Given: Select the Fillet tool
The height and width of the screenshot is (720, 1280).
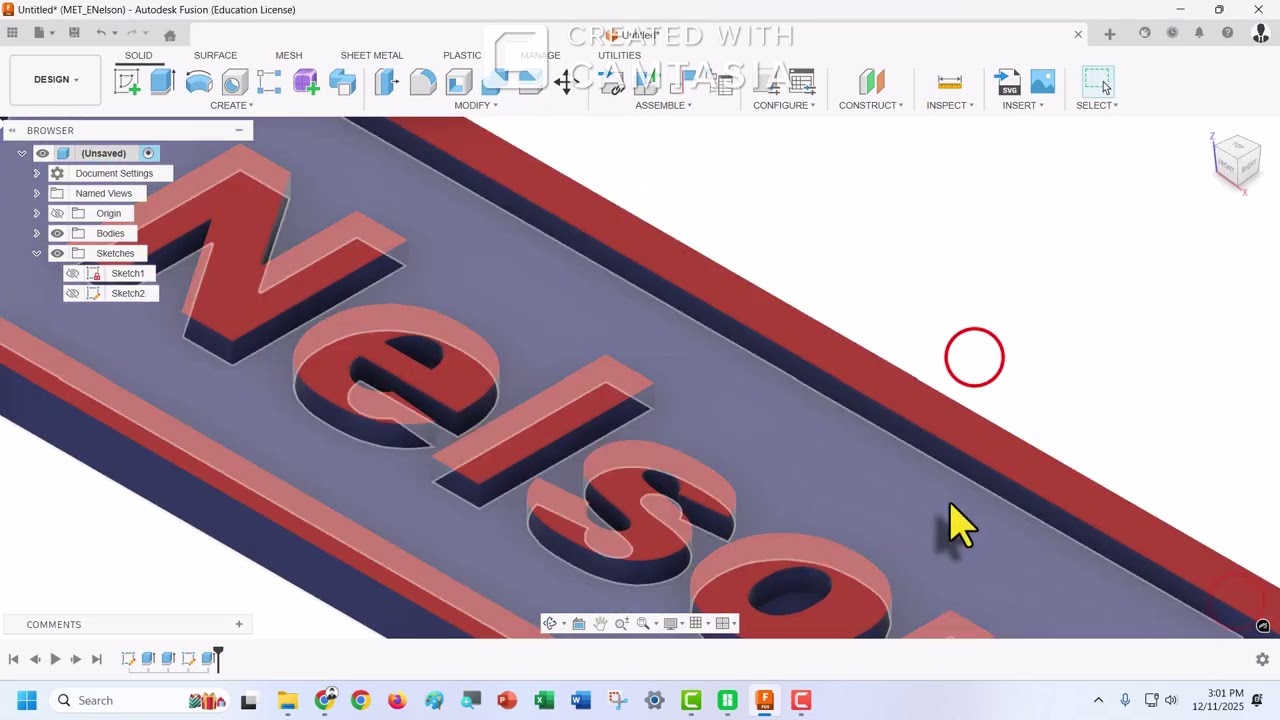Looking at the screenshot, I should pos(423,81).
